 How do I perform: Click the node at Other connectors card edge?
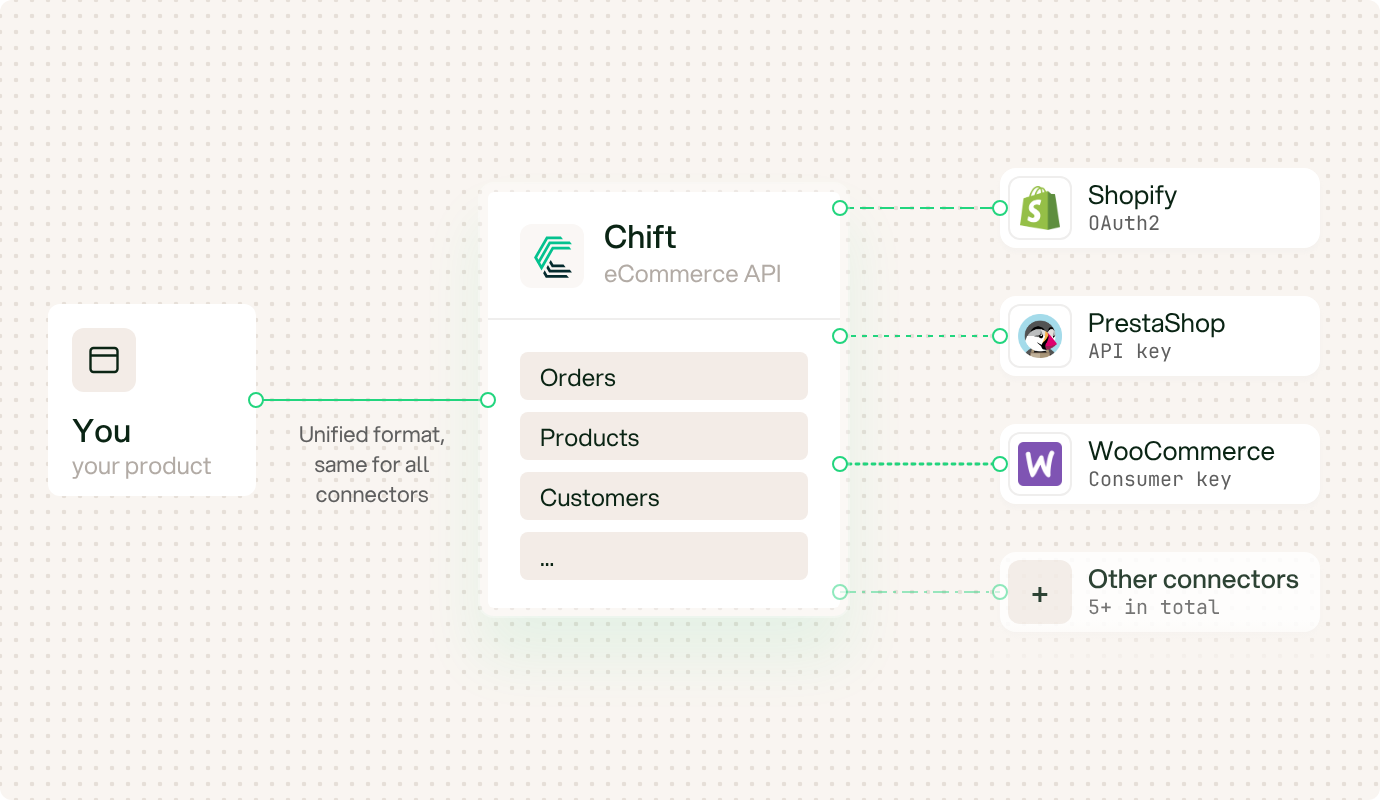(999, 592)
